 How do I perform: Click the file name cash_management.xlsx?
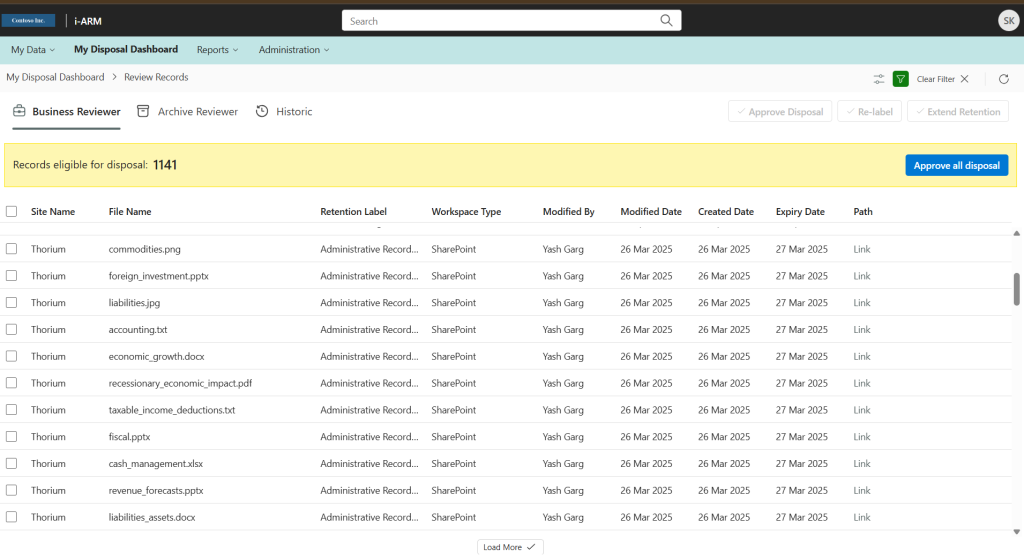click(x=155, y=463)
